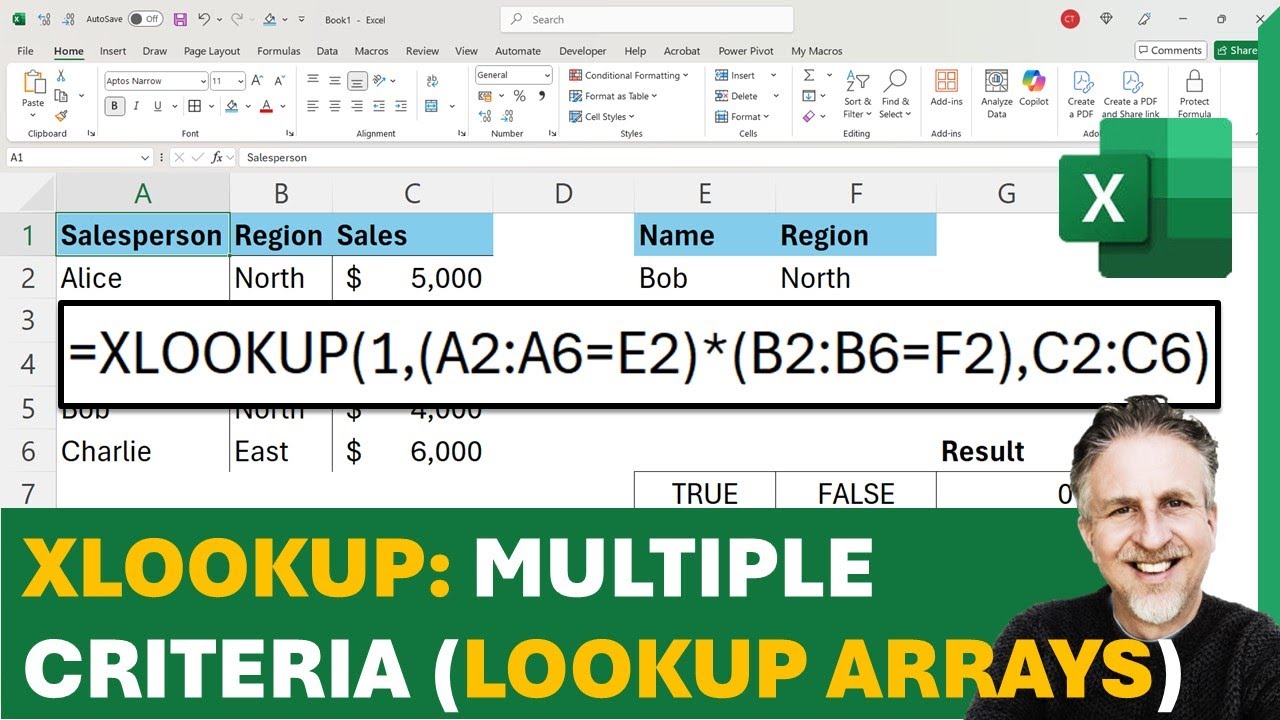Apply the red Font Color

coord(267,106)
